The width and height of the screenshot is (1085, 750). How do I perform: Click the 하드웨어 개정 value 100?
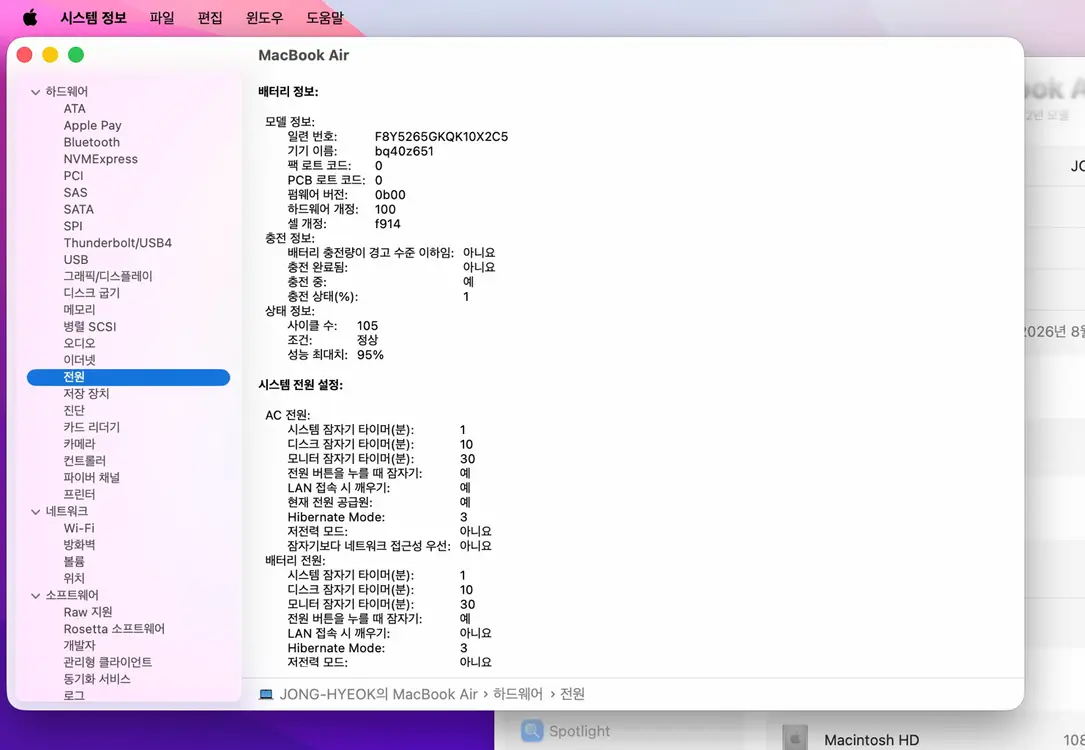[385, 209]
